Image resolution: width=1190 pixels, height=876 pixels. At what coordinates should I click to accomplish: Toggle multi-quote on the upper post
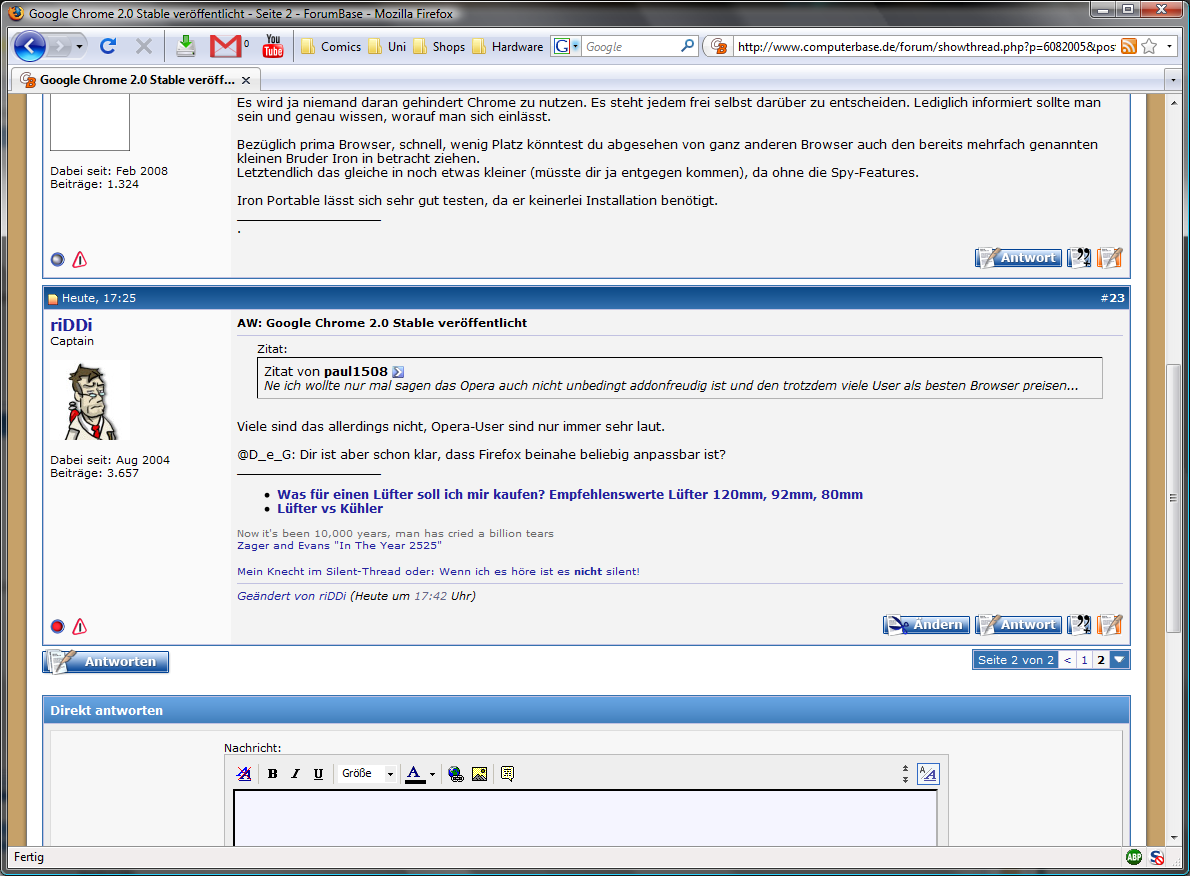[1079, 258]
